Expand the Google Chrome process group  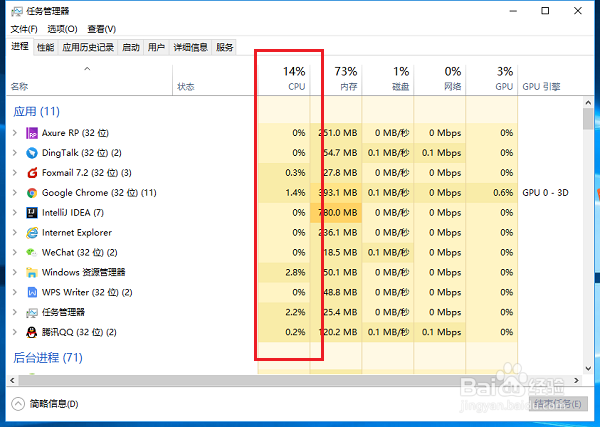(x=15, y=192)
